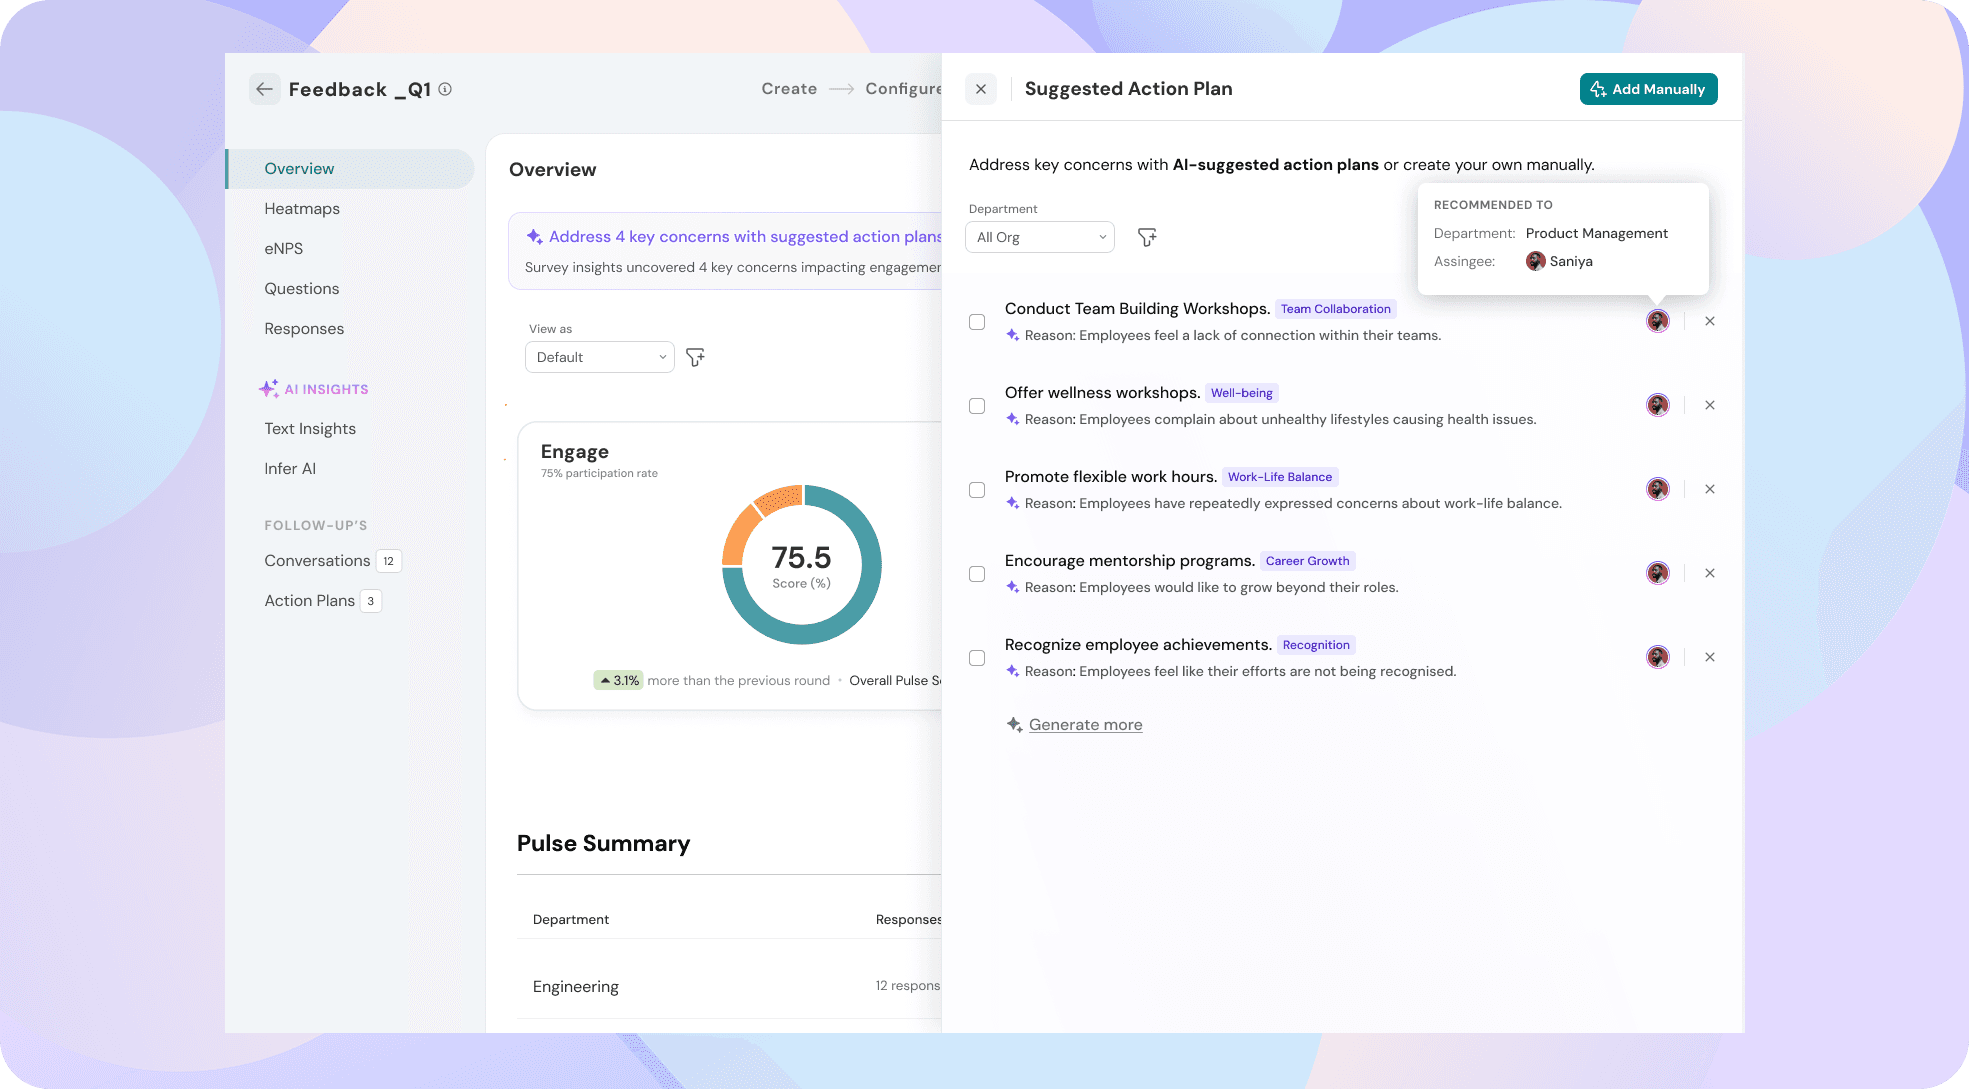Click assignee avatar for Recognize employee achievements

[x=1658, y=657]
